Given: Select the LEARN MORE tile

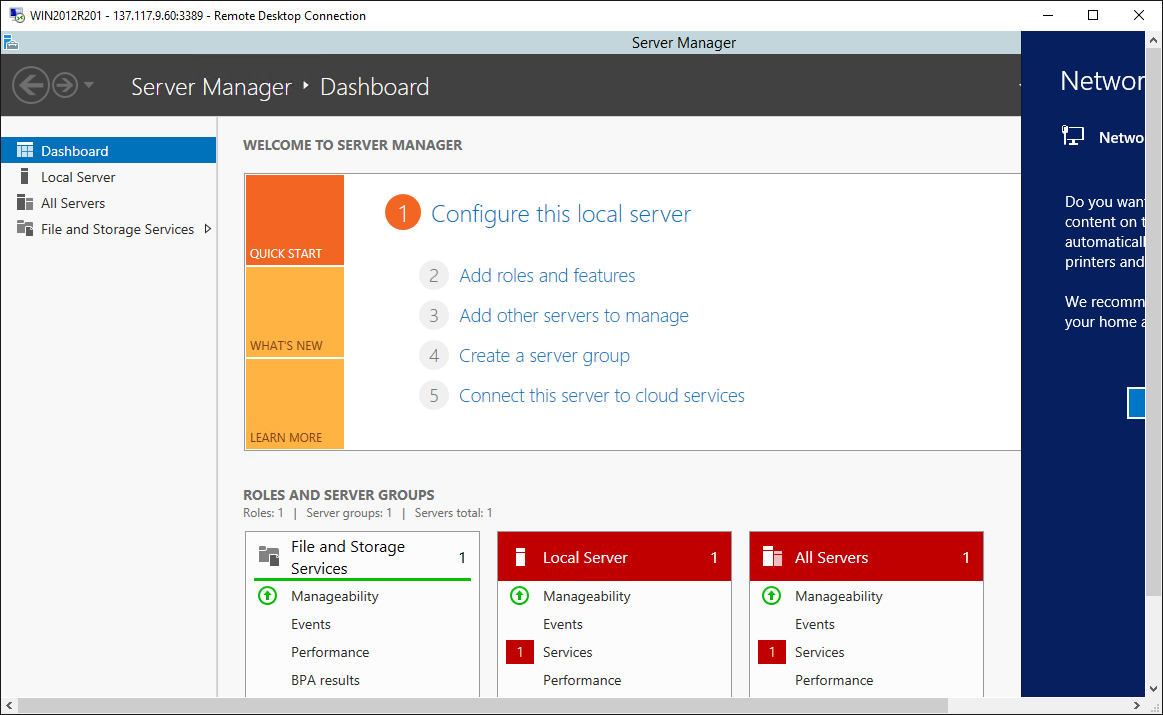Looking at the screenshot, I should [294, 404].
